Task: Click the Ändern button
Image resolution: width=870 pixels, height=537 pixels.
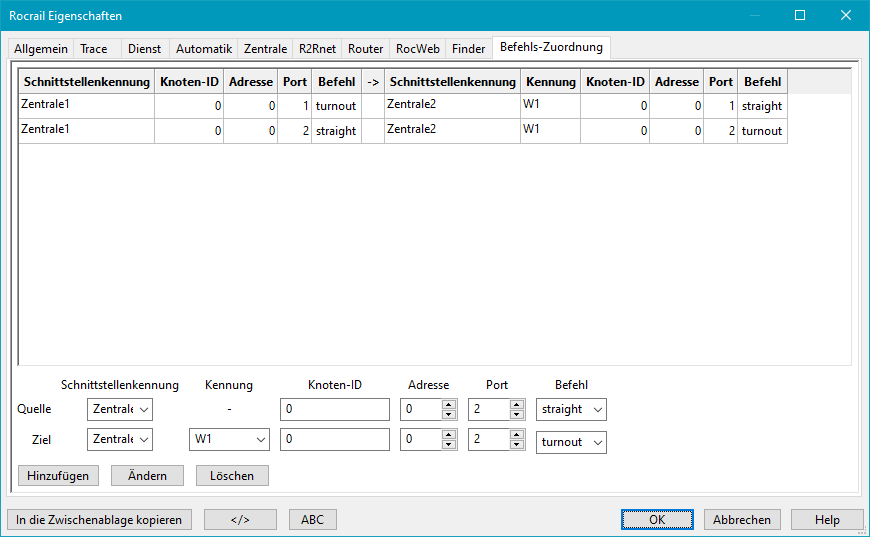Action: click(147, 475)
